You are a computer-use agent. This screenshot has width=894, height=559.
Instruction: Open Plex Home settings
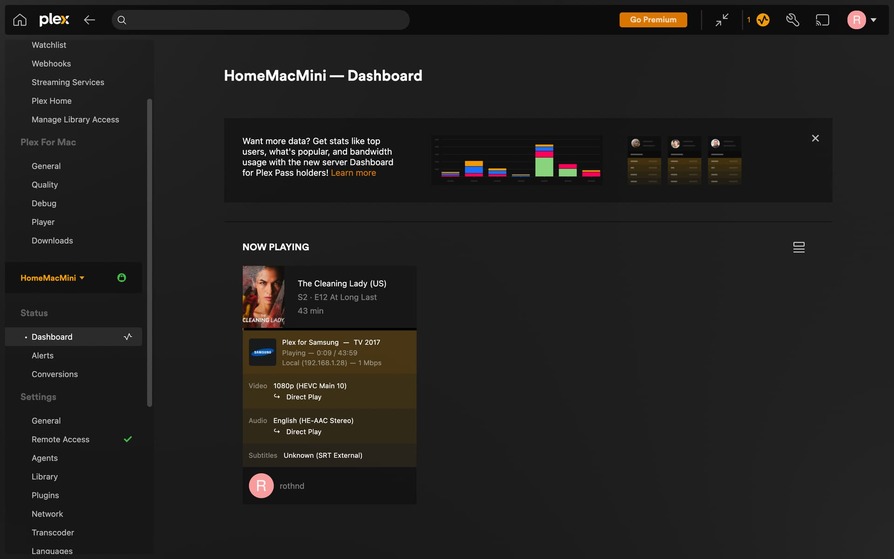pos(51,101)
